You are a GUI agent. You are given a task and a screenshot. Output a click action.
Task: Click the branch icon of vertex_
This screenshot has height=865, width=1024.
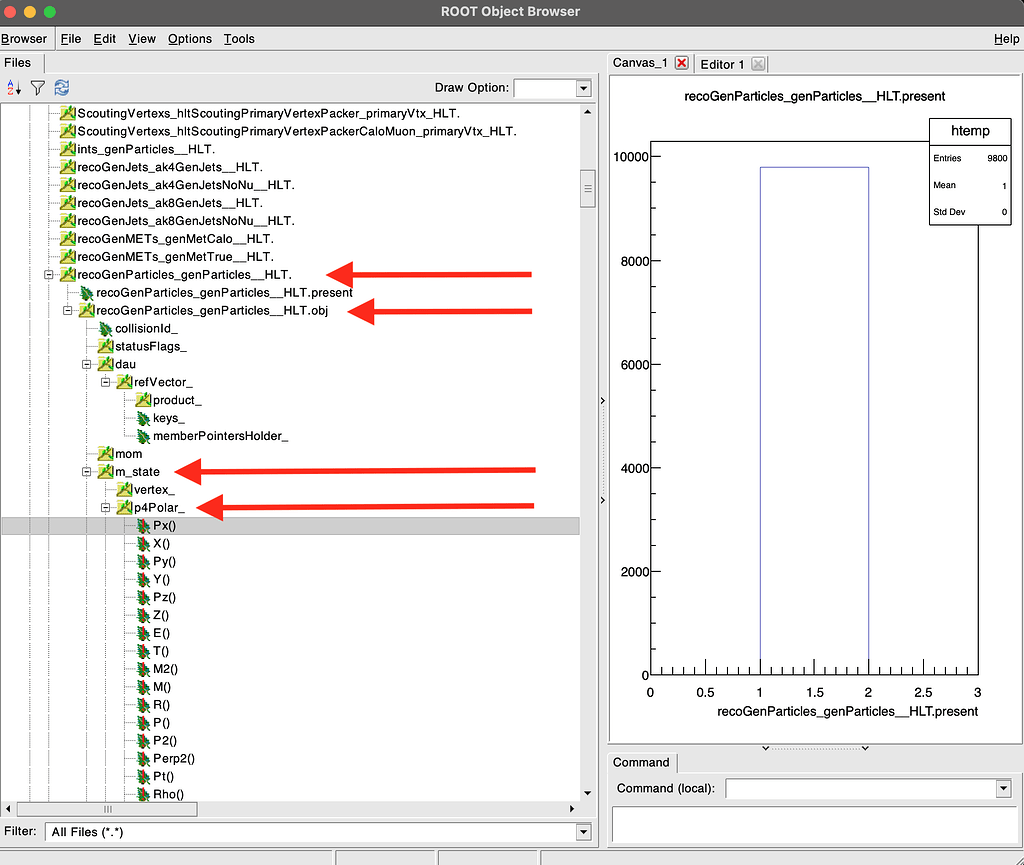124,490
